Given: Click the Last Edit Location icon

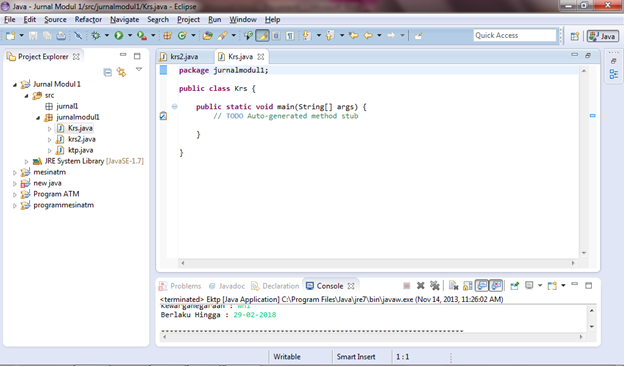Looking at the screenshot, I should [x=354, y=35].
